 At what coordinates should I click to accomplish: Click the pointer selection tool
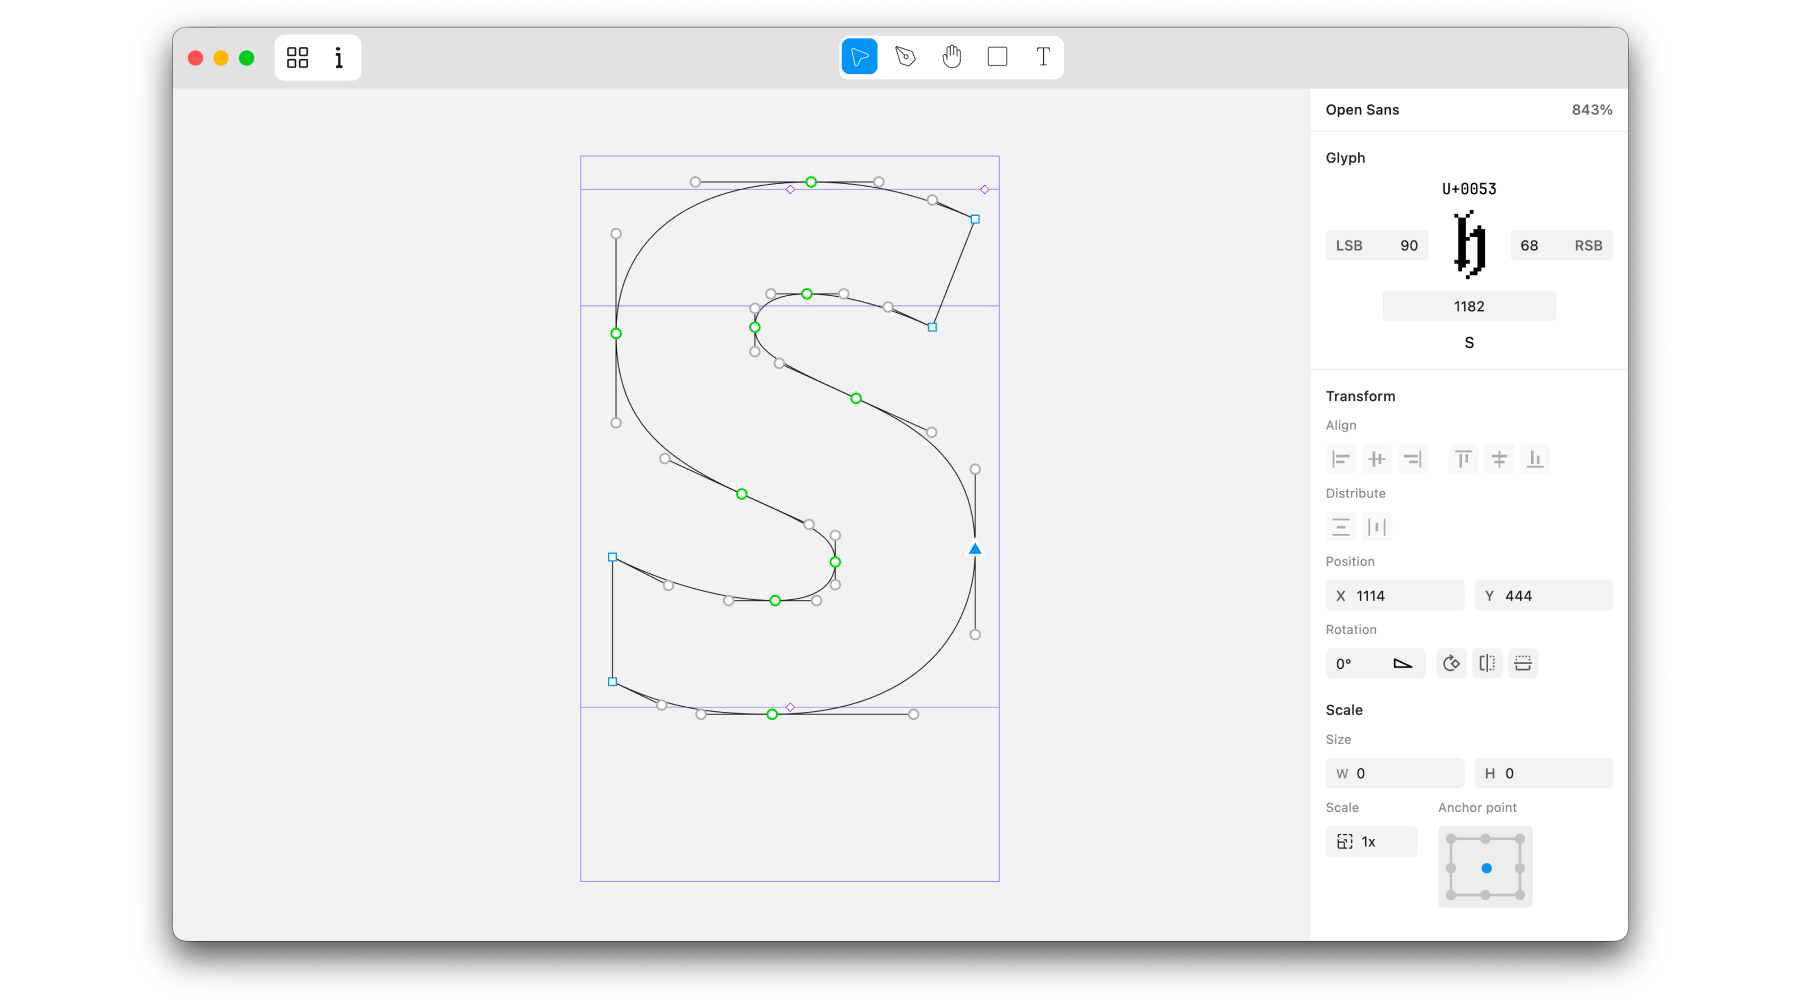[859, 57]
